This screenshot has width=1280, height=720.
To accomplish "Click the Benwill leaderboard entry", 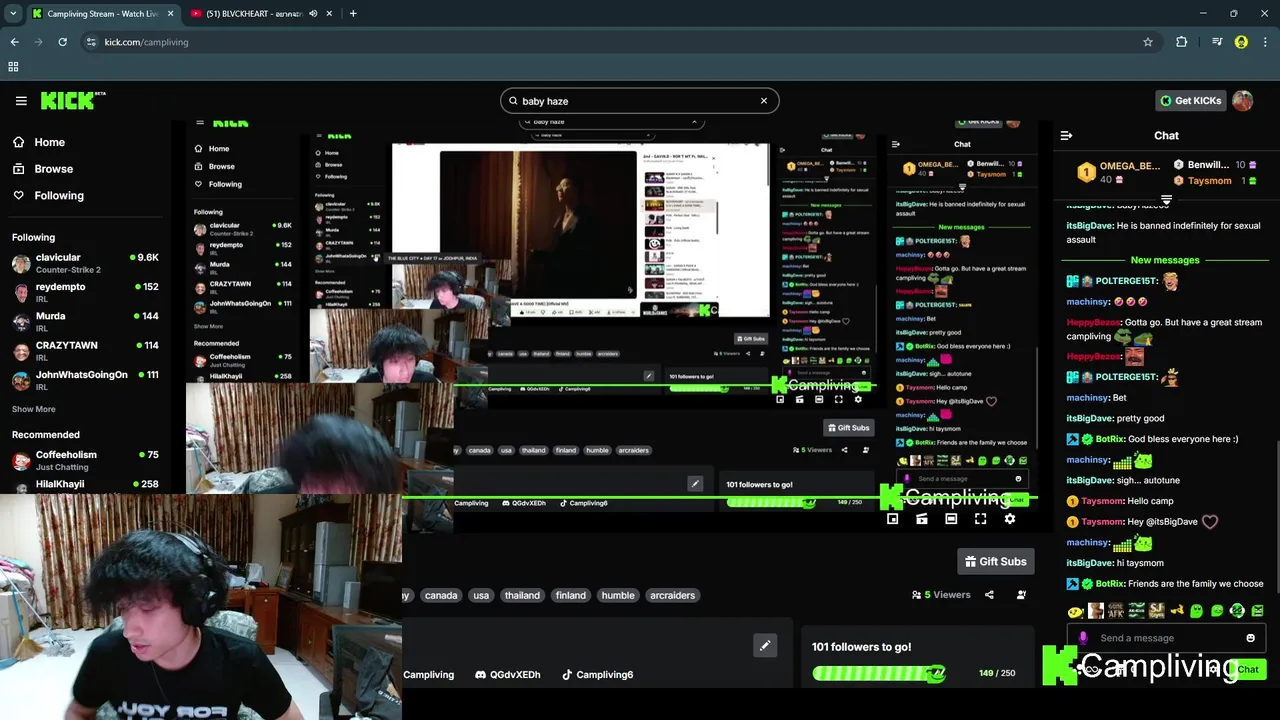I will 1215,165.
